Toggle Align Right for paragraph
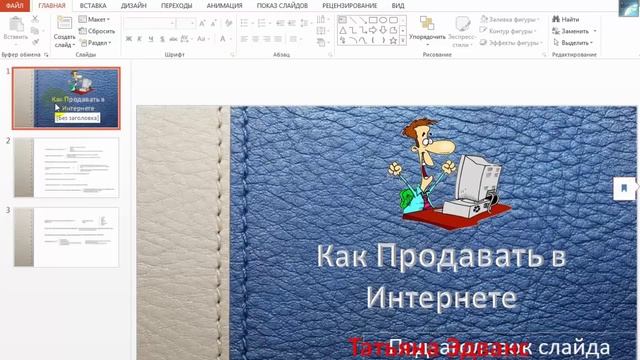The width and height of the screenshot is (640, 360). pos(267,39)
